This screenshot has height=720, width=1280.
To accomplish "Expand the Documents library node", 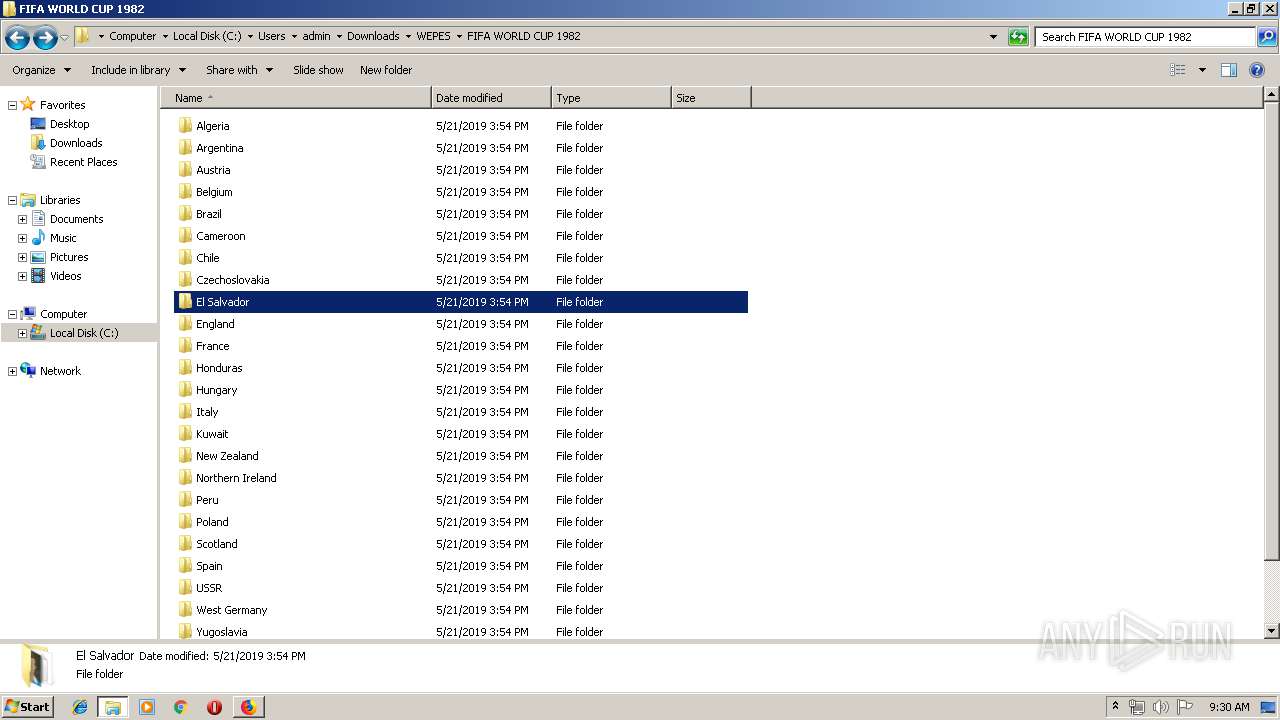I will click(22, 219).
